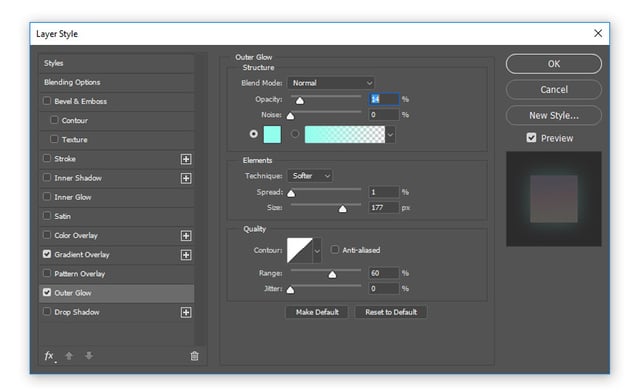The image size is (630, 392).
Task: Click the Jitter percent input field
Action: (x=384, y=289)
